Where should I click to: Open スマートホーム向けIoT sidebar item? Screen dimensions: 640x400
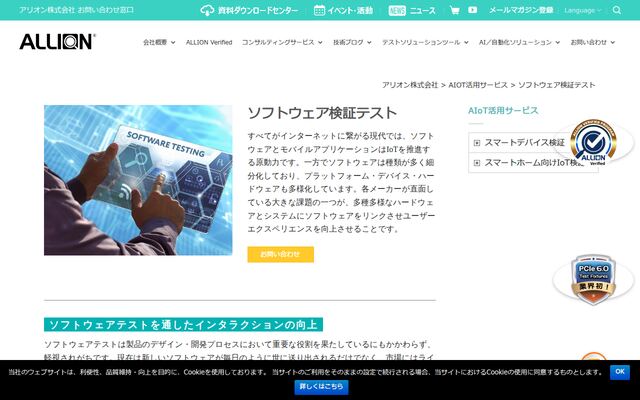click(534, 163)
